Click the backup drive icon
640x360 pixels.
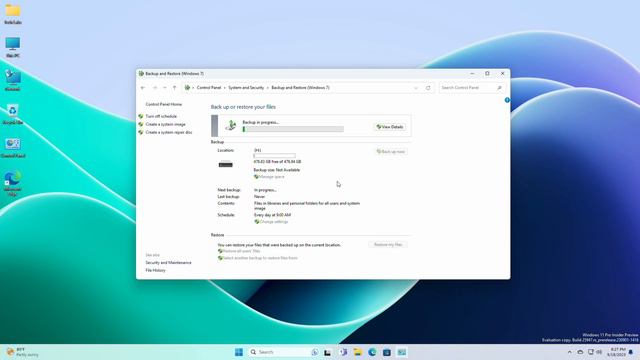point(226,164)
